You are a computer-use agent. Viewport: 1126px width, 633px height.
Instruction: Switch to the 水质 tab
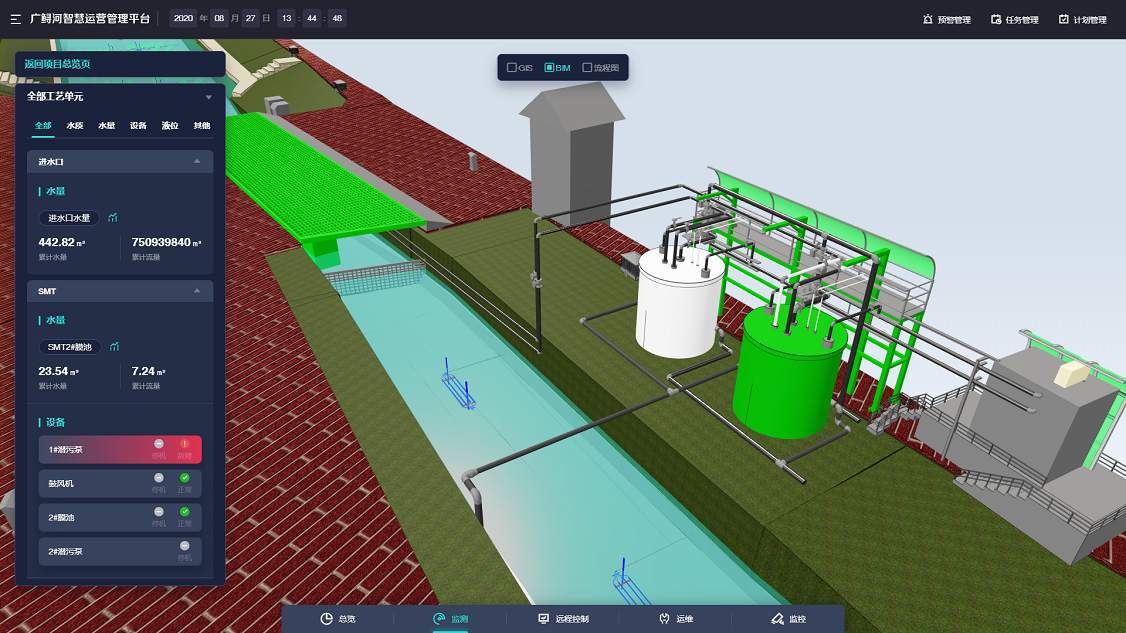click(x=75, y=126)
